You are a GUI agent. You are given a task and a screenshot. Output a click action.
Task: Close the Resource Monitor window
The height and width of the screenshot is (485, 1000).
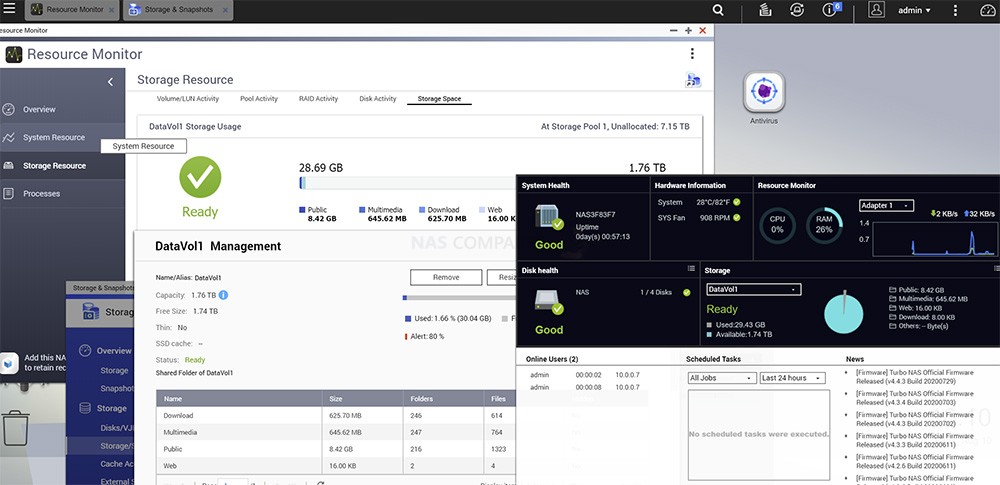pyautogui.click(x=703, y=31)
